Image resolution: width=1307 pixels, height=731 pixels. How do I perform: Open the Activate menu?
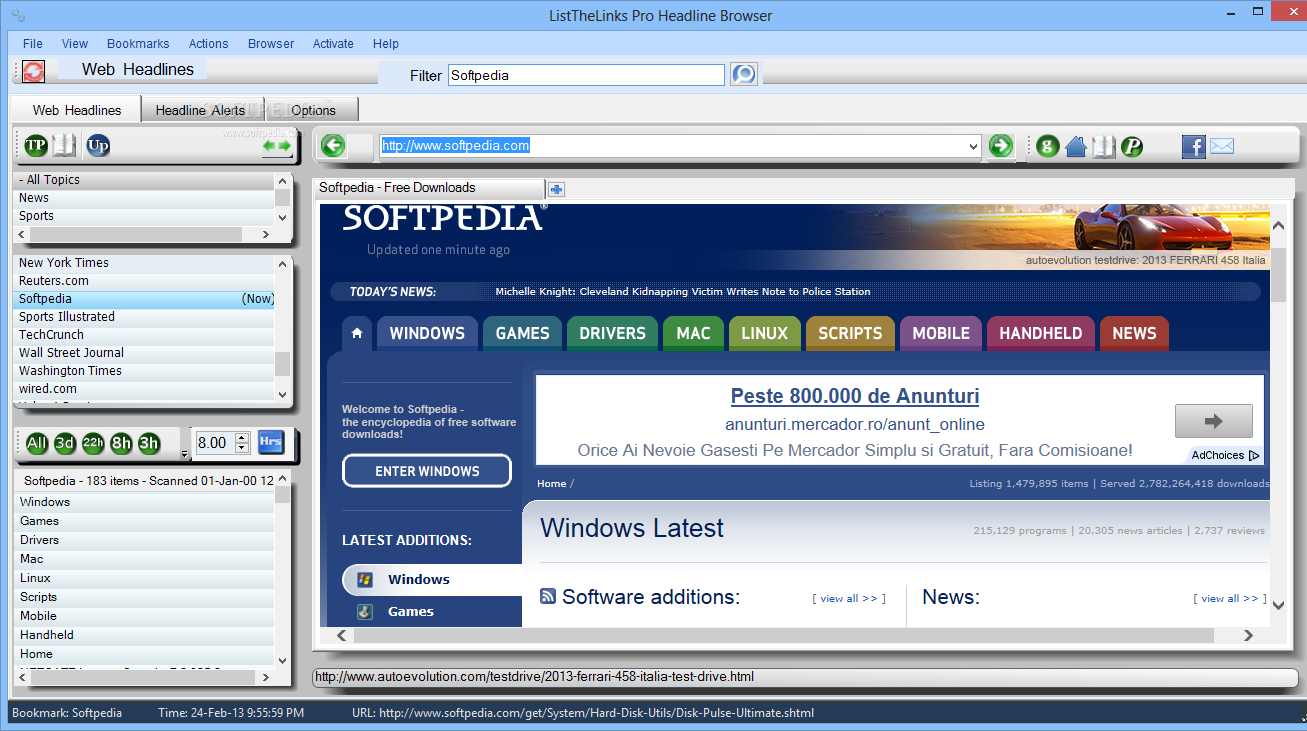tap(333, 43)
